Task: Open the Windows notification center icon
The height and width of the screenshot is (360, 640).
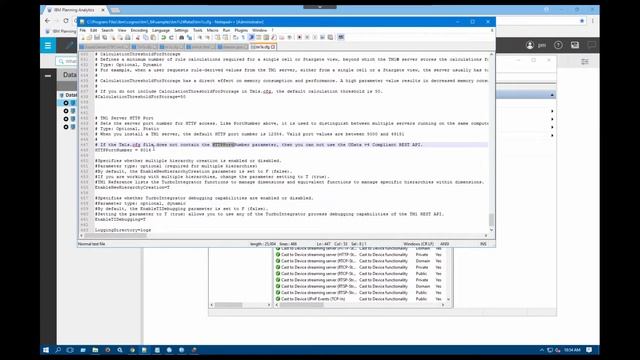Action: (x=589, y=350)
